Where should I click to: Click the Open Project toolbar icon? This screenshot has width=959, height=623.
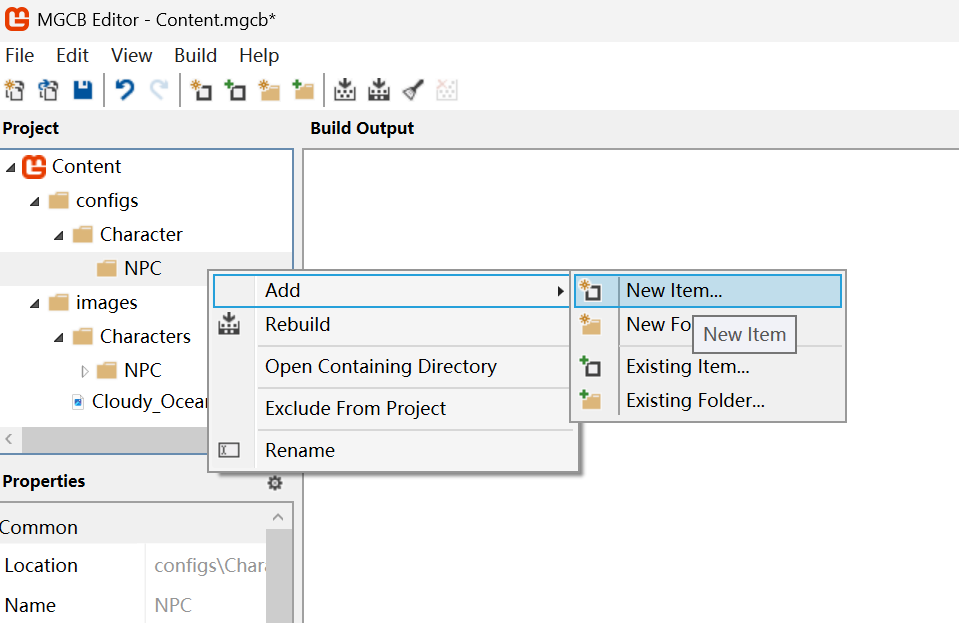[x=48, y=90]
